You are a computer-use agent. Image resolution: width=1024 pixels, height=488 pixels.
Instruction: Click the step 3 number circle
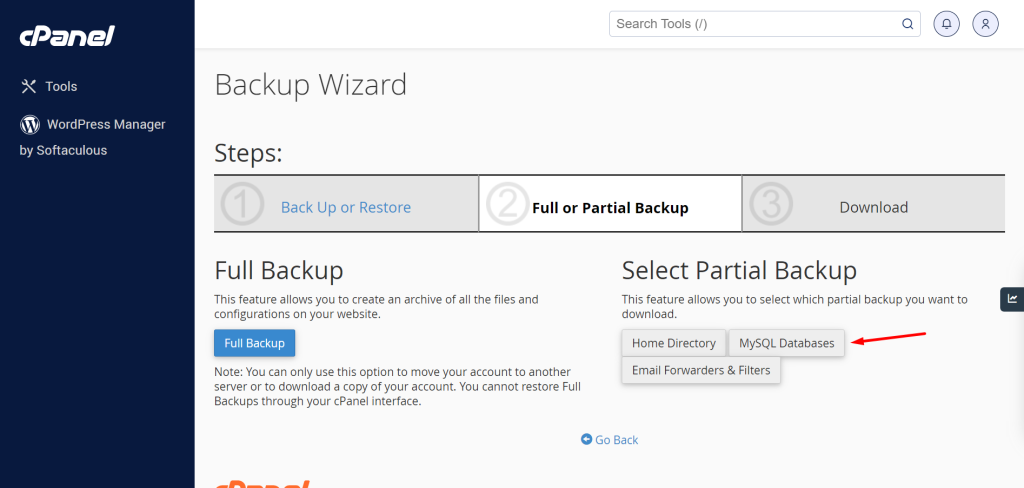(x=771, y=204)
